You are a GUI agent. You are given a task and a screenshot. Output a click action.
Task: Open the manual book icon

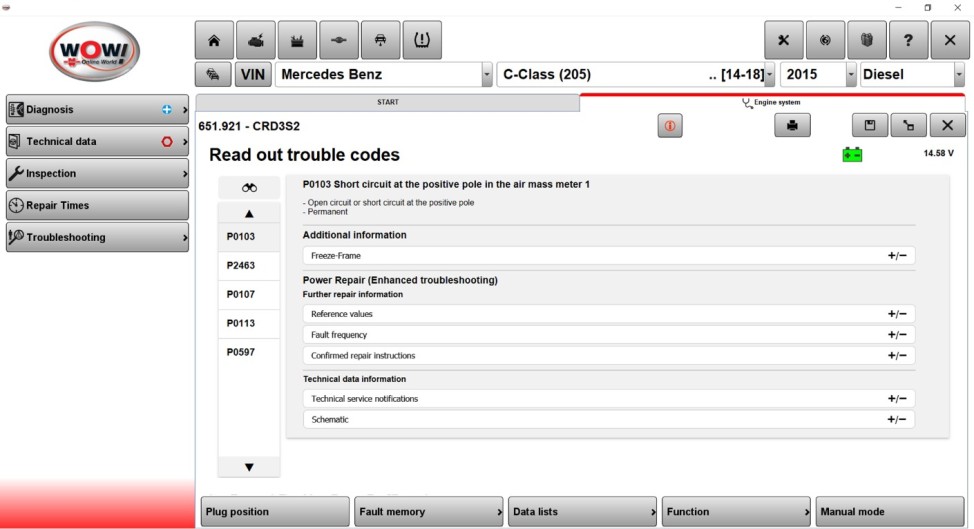click(x=867, y=40)
